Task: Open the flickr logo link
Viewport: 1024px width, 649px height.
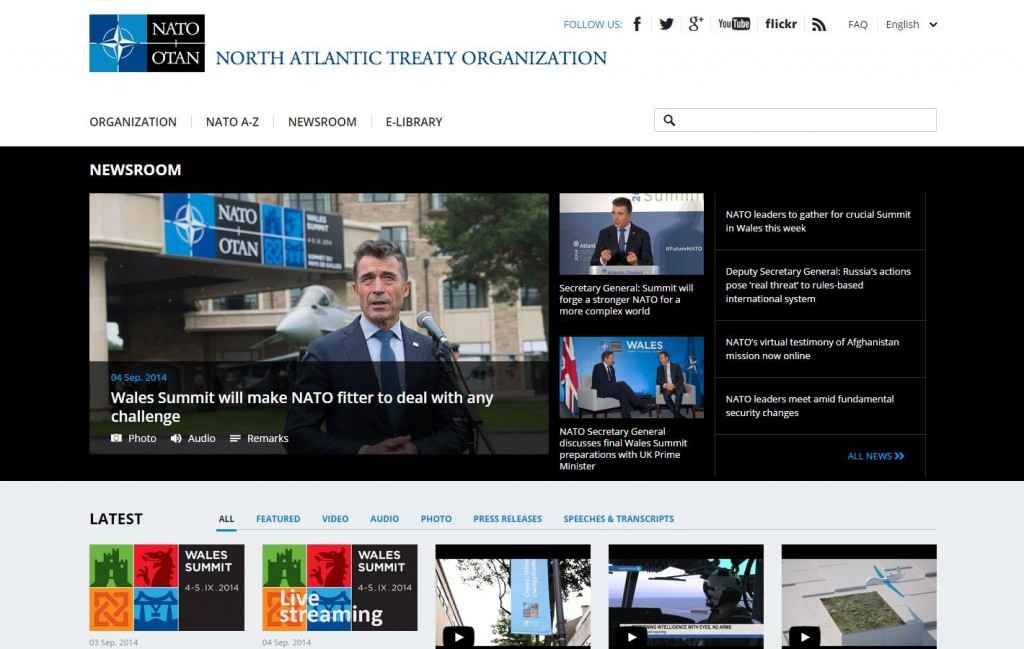Action: coord(781,24)
